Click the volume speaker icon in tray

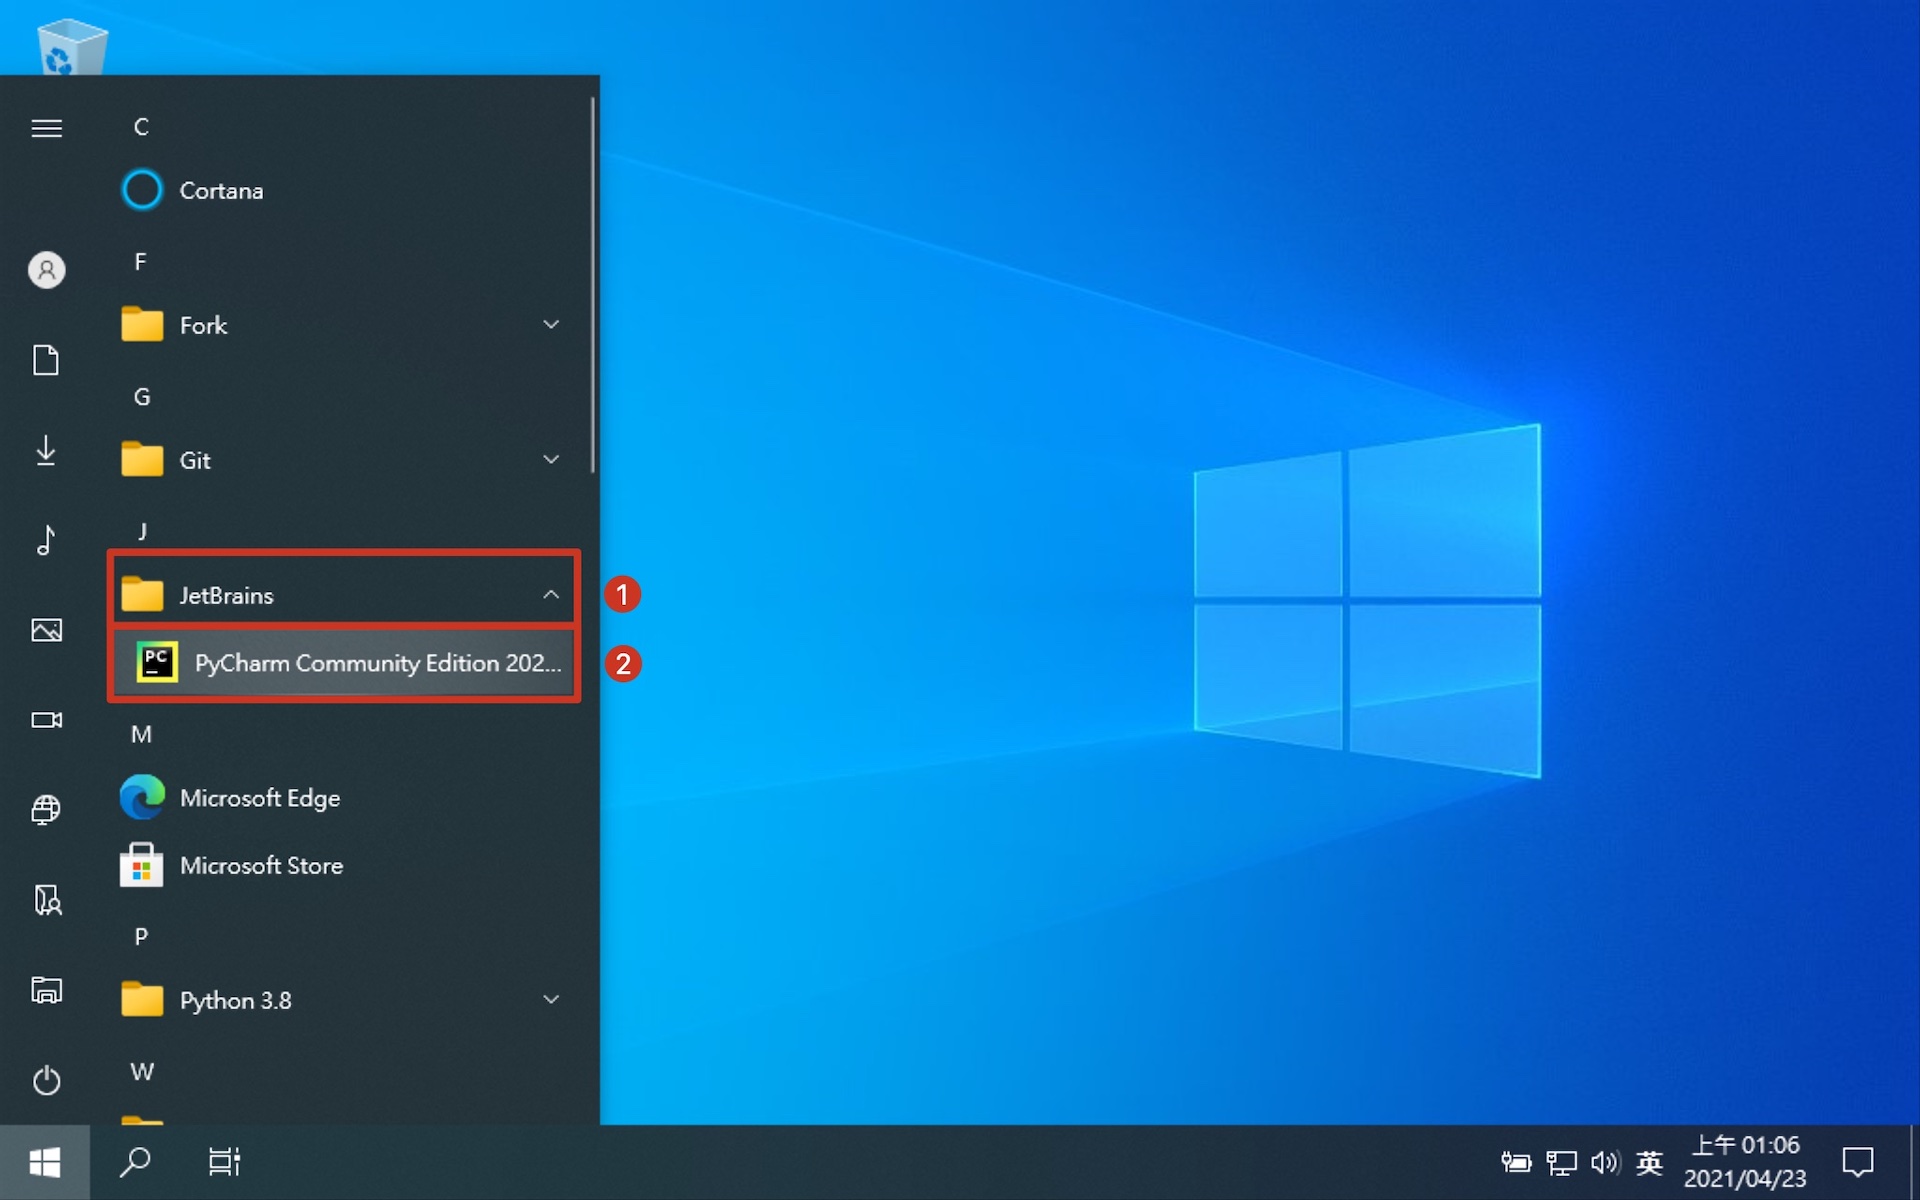pyautogui.click(x=1605, y=1162)
